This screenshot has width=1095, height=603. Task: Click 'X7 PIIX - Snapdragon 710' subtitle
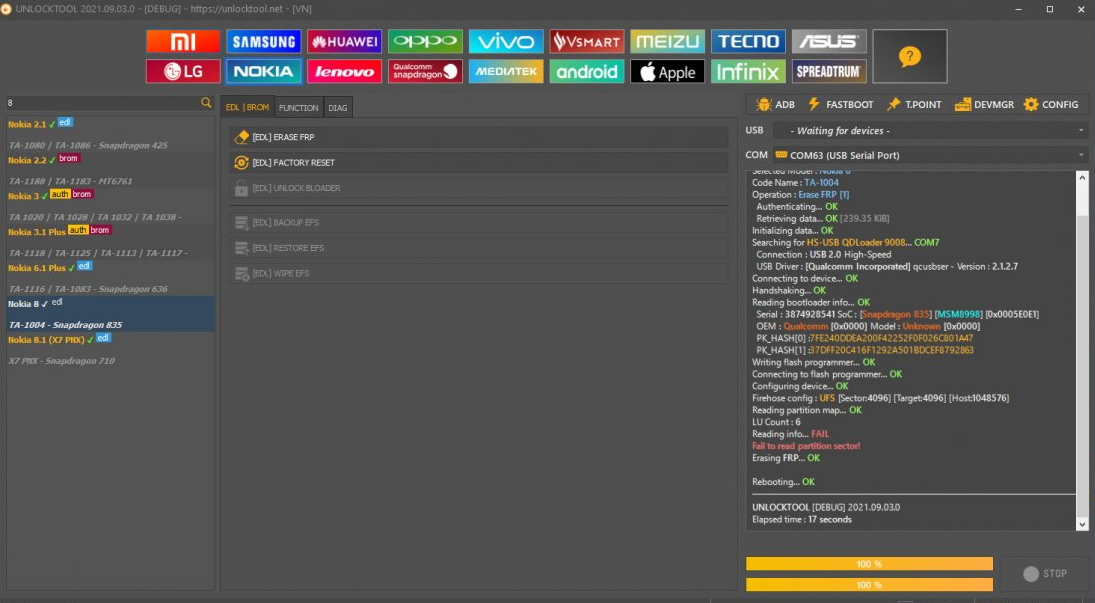click(61, 361)
